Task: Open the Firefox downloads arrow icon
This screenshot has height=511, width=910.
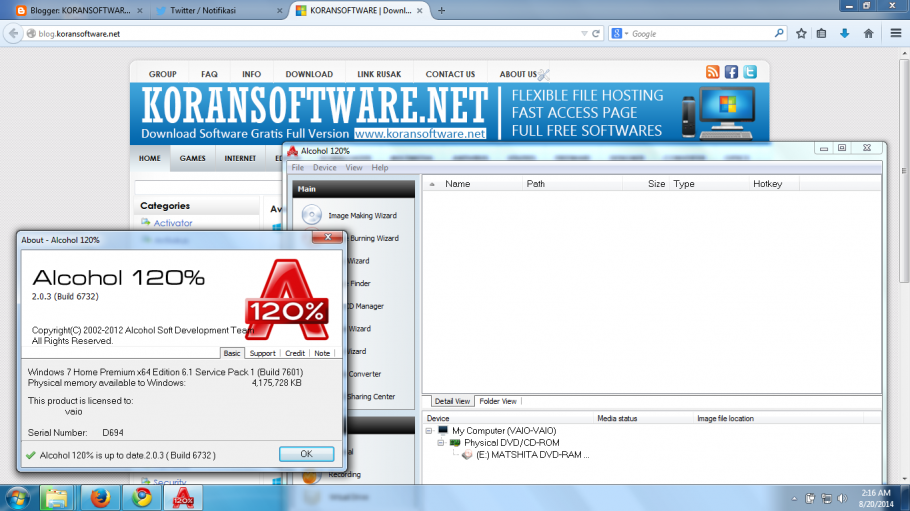Action: [844, 34]
